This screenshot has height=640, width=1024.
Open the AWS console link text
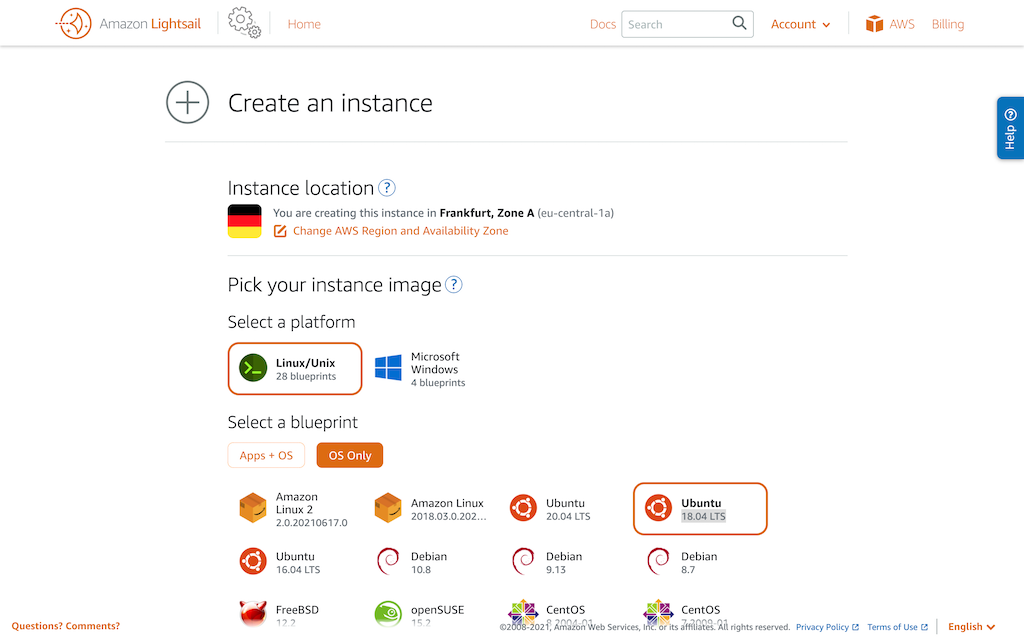point(902,24)
